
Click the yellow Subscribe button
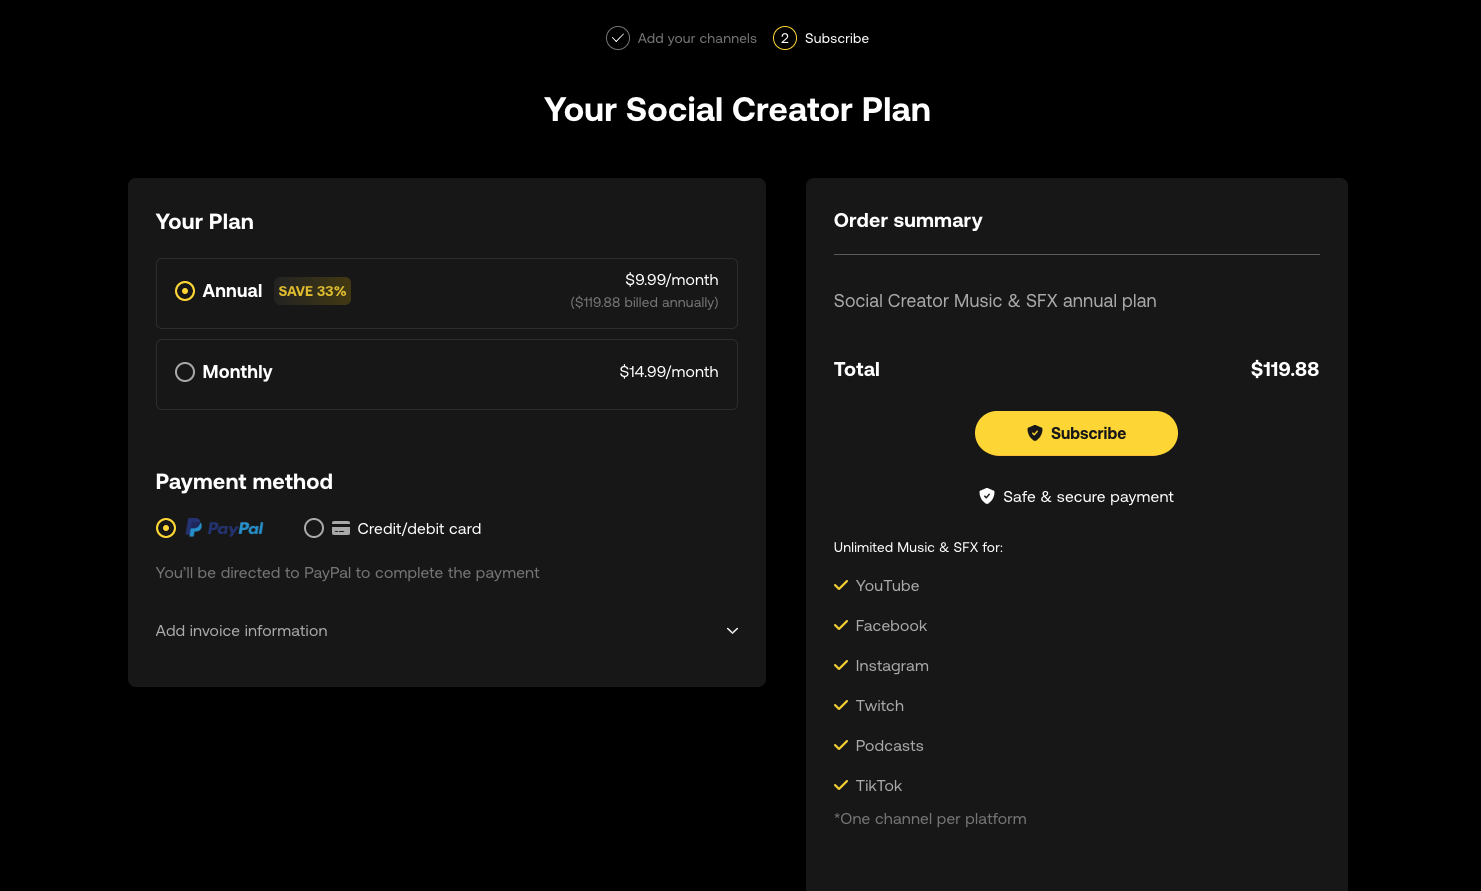[x=1076, y=433]
